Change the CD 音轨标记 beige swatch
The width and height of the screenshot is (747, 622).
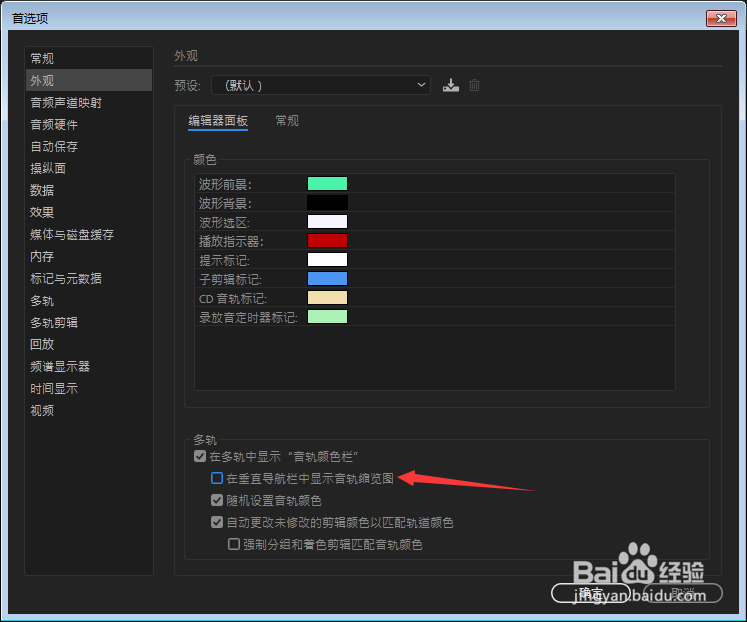pyautogui.click(x=327, y=298)
